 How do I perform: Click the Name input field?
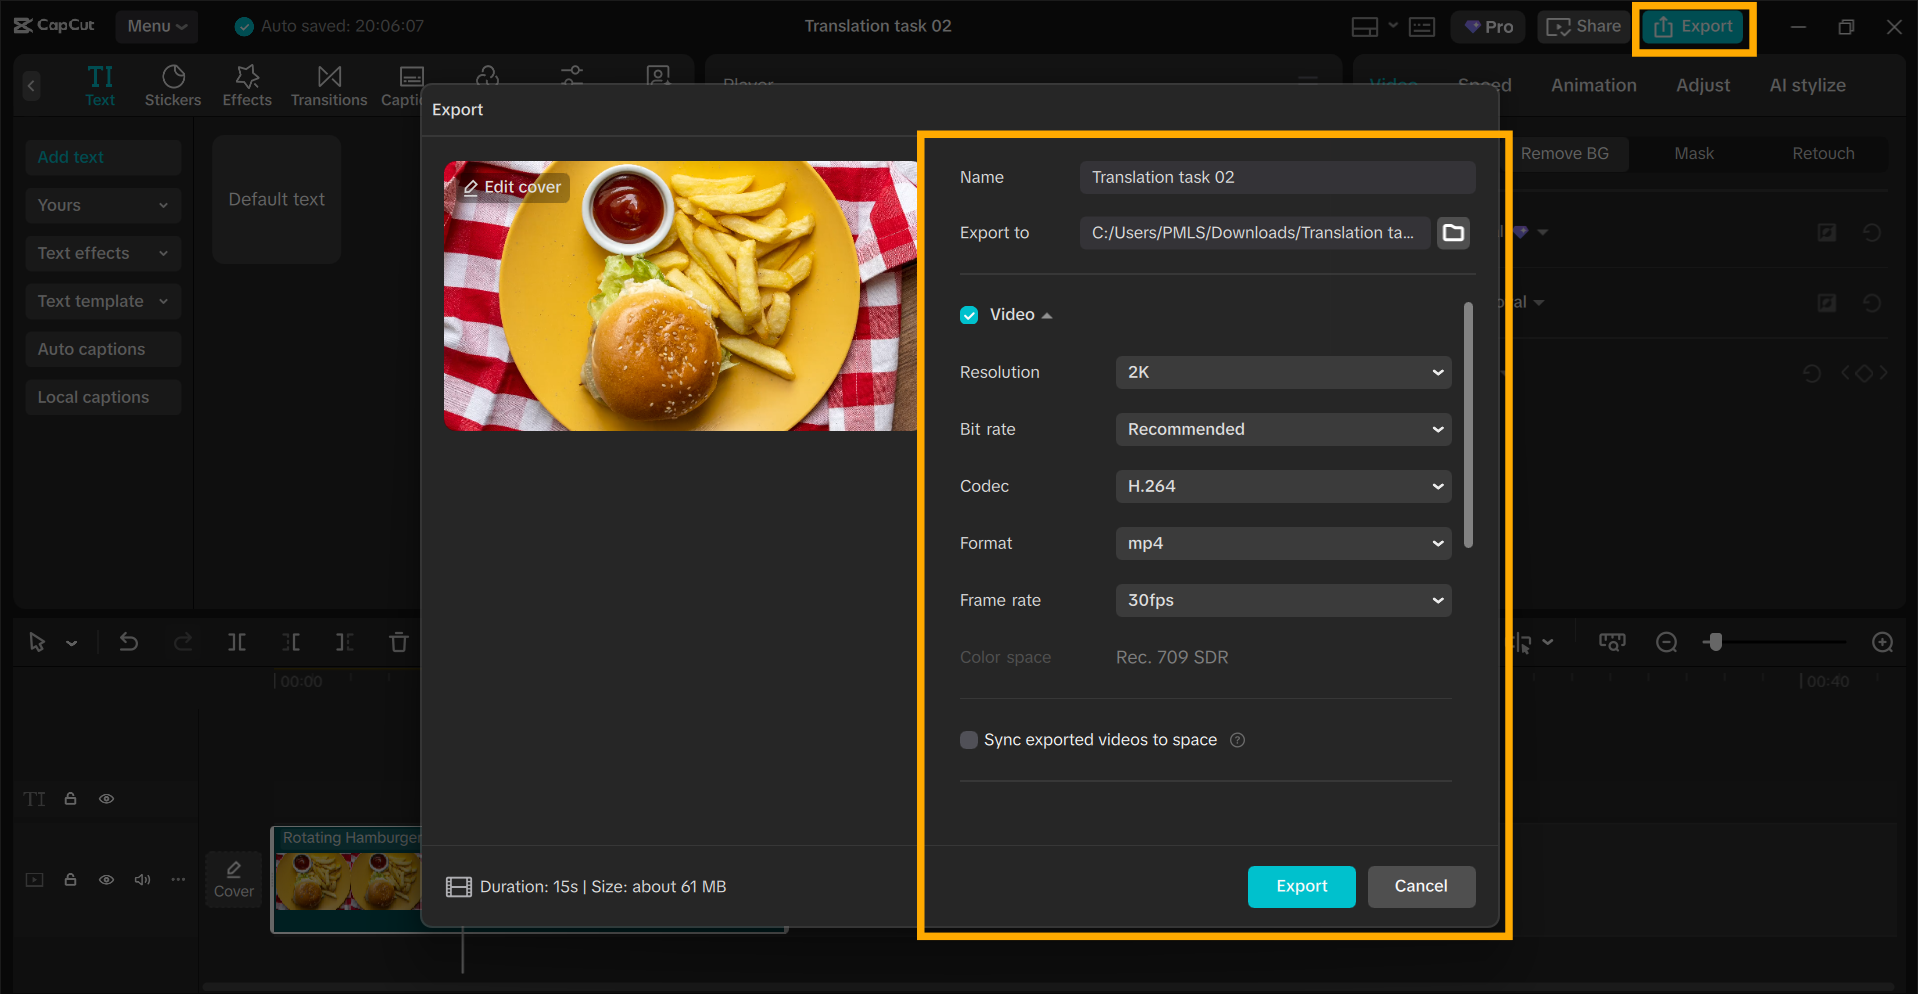pos(1278,177)
